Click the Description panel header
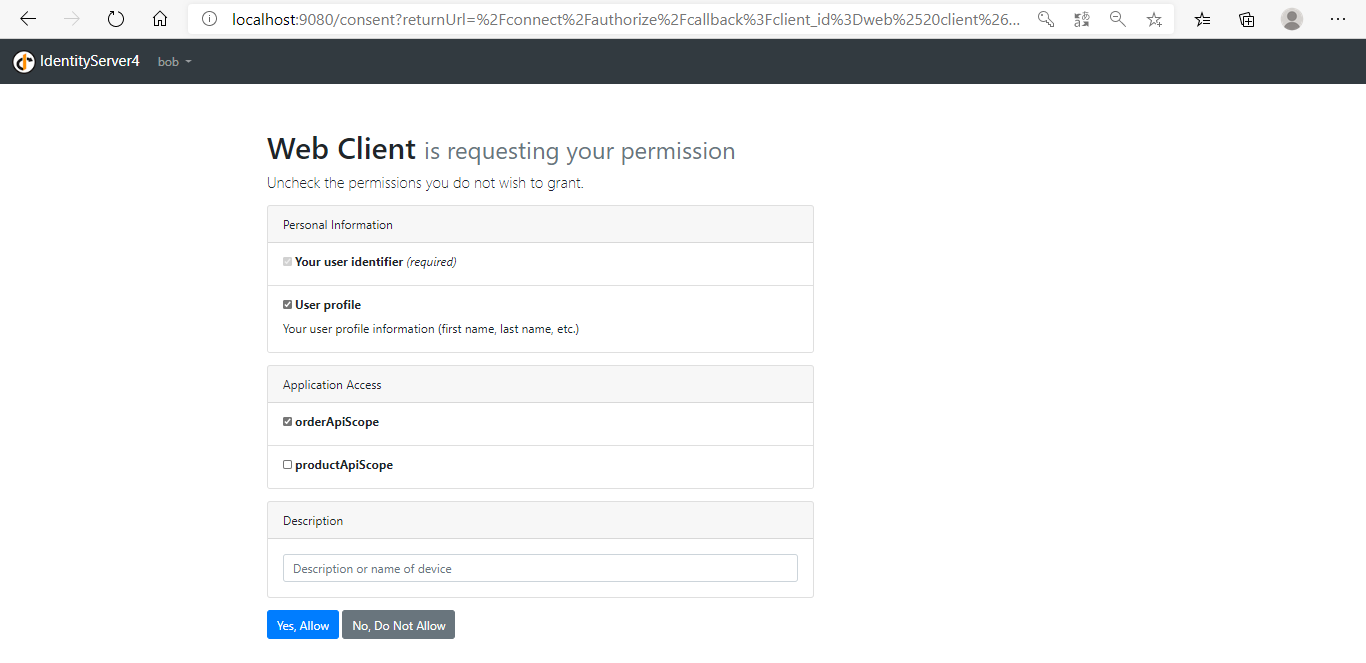The height and width of the screenshot is (663, 1366). pos(540,521)
